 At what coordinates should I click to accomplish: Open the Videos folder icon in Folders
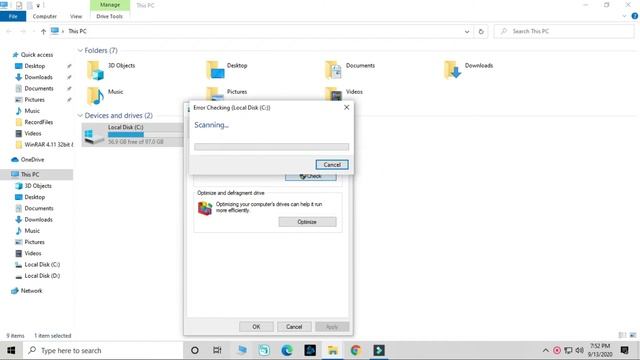[x=333, y=95]
